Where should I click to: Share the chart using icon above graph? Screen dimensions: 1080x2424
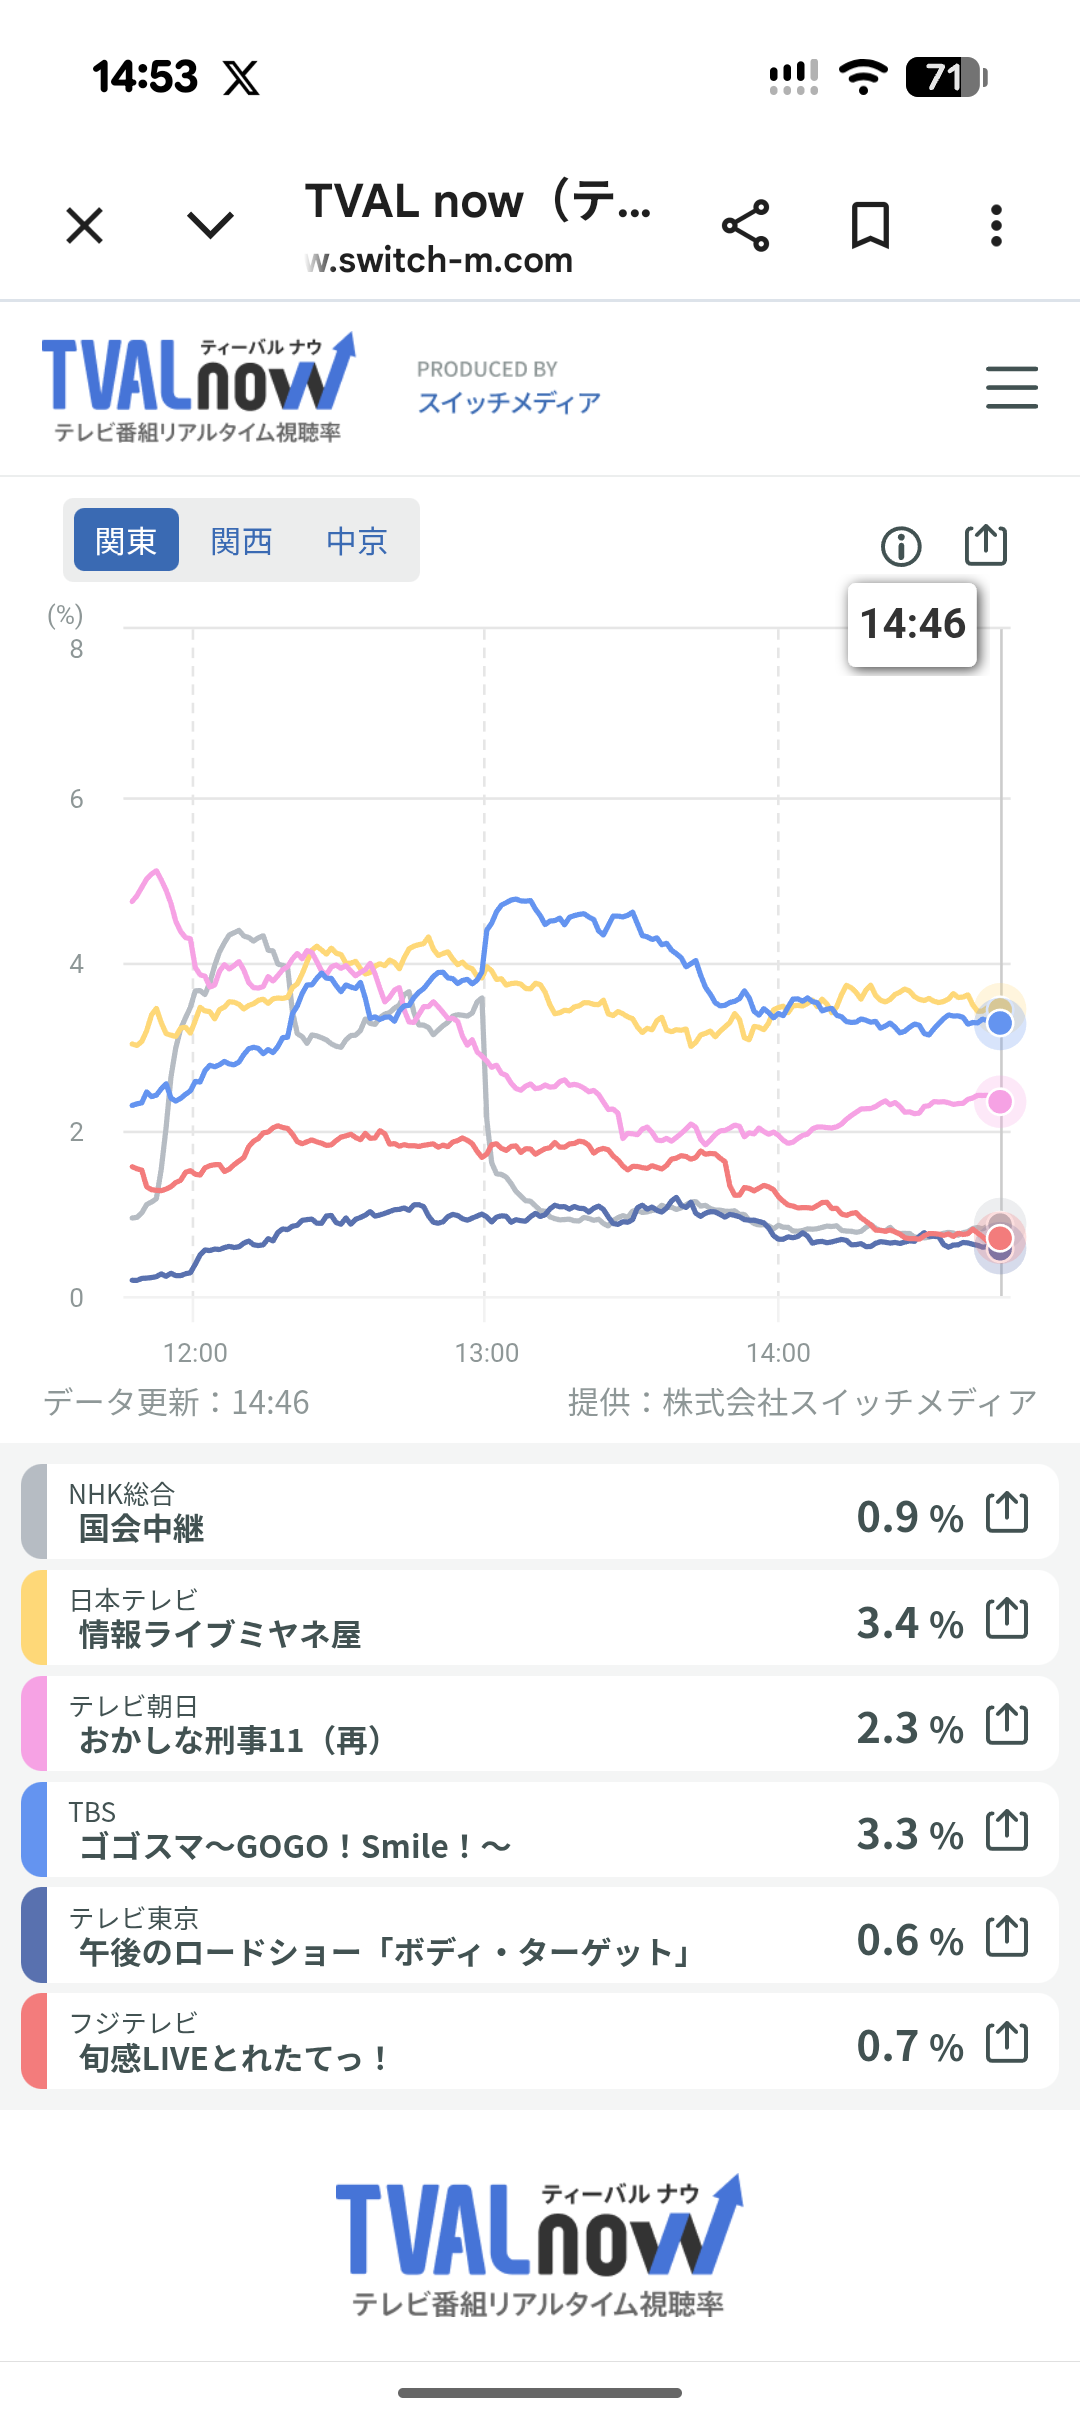pos(985,545)
